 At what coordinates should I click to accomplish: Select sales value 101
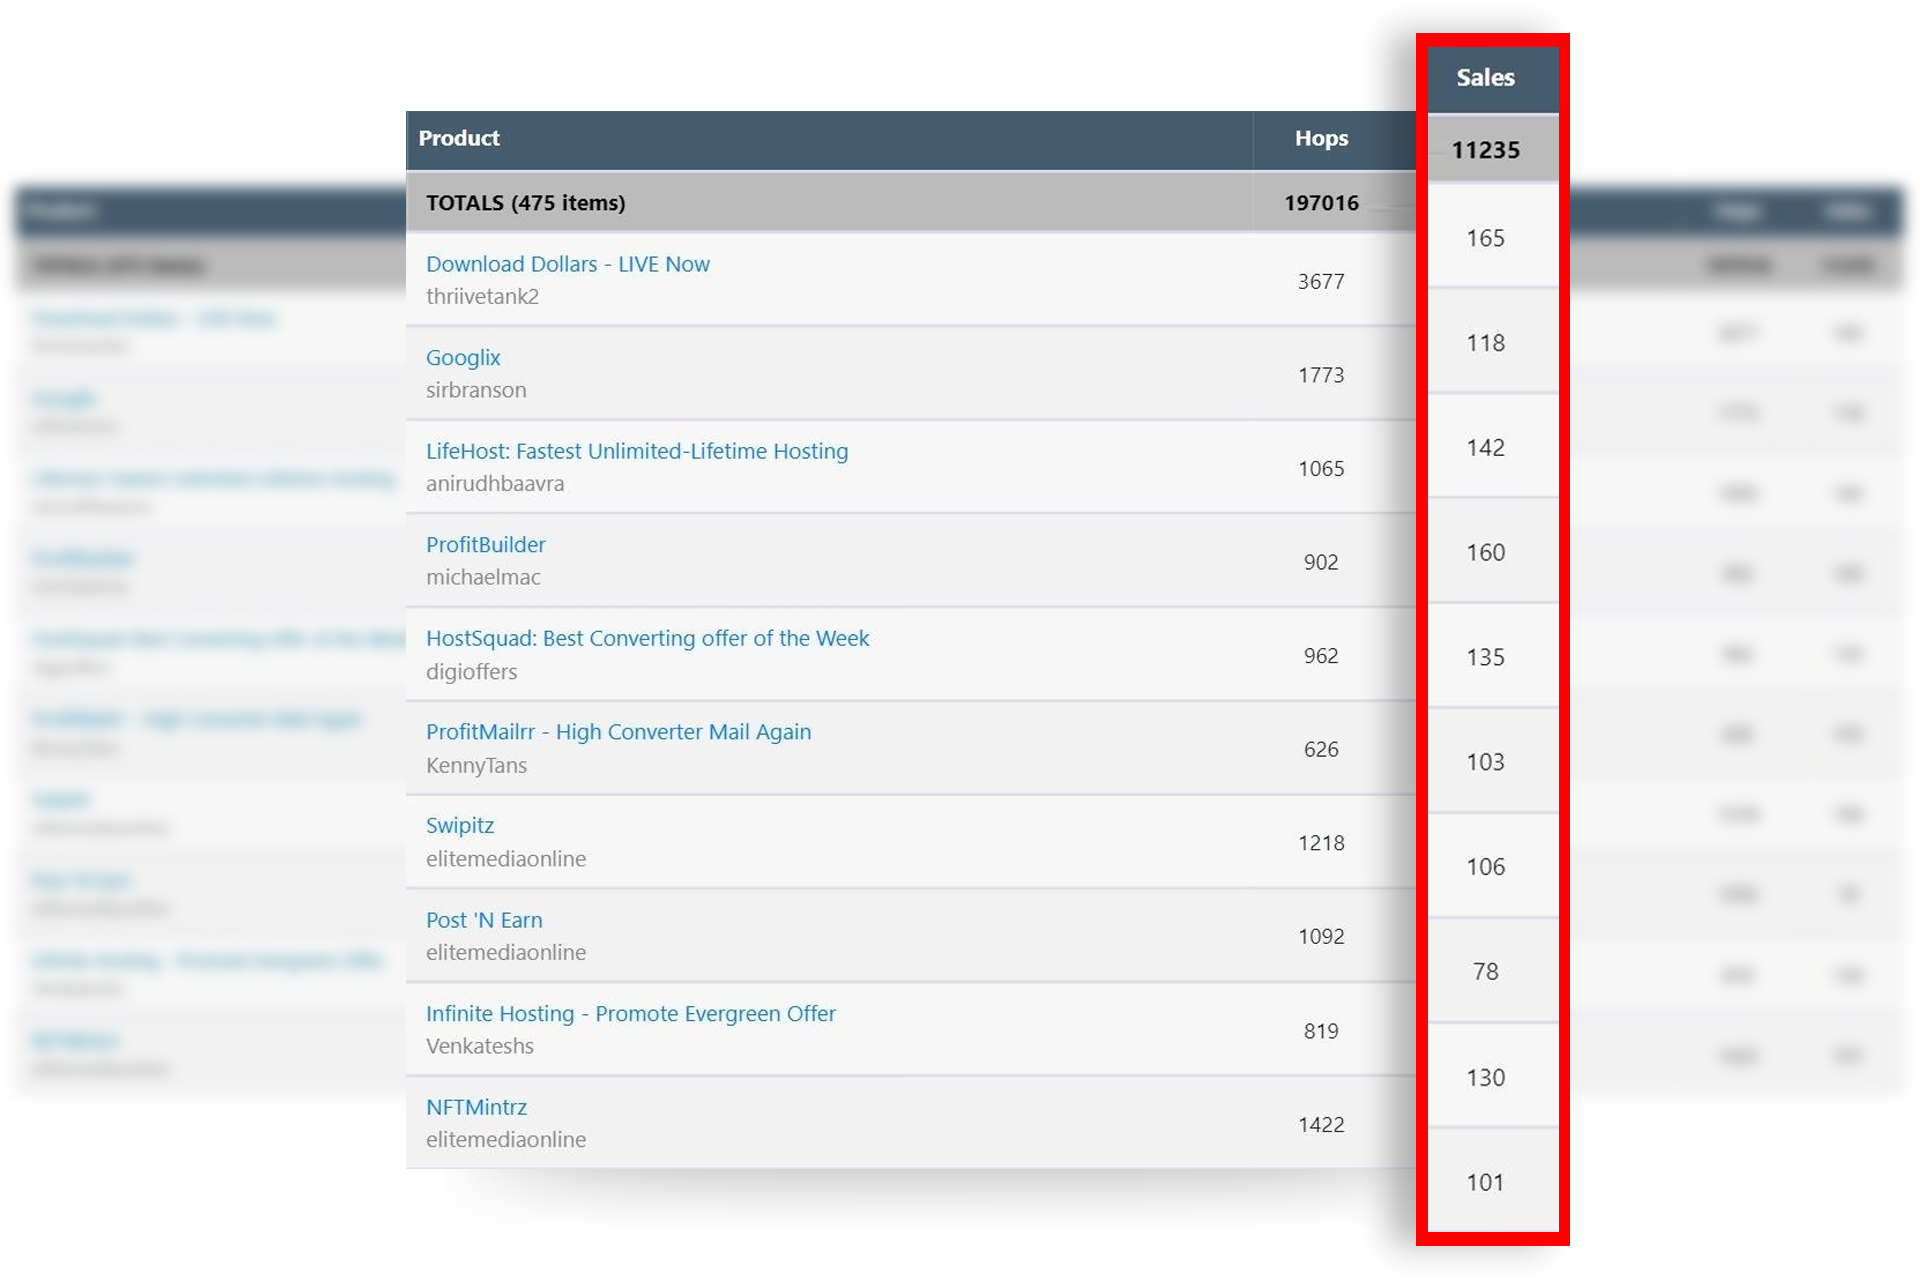tap(1485, 1183)
